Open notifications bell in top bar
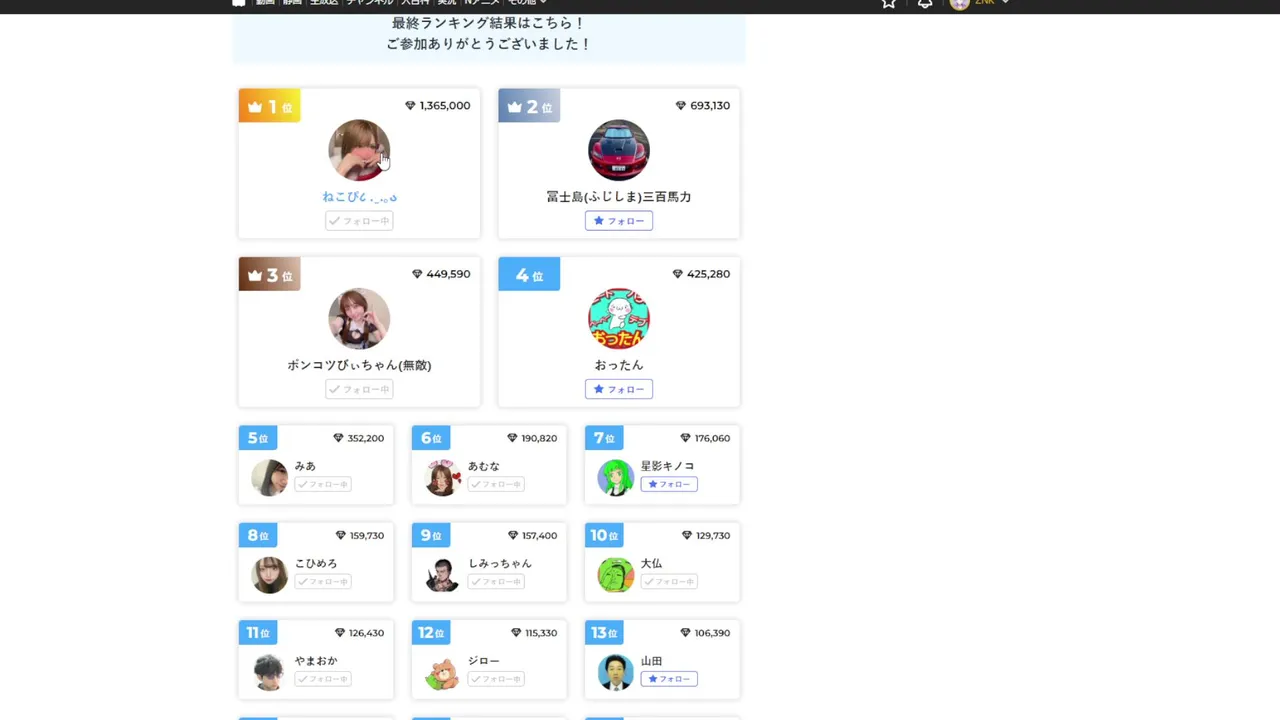Screen dimensions: 1280x720 coord(925,3)
